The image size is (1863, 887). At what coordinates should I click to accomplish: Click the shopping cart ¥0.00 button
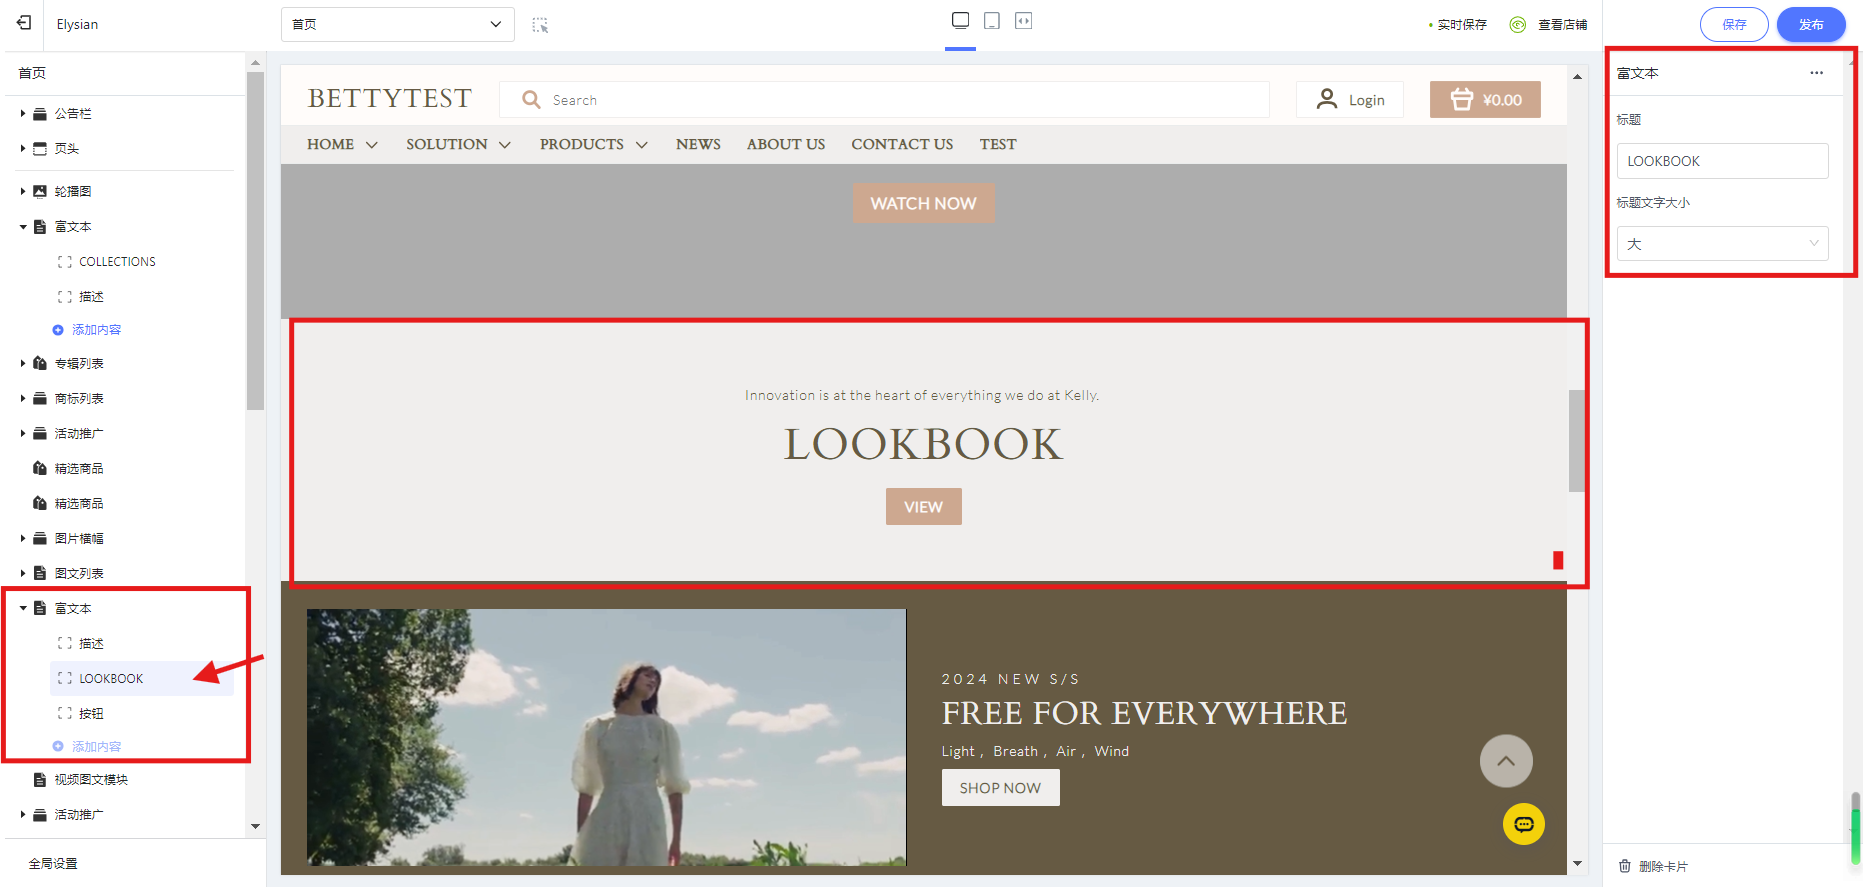1485,100
